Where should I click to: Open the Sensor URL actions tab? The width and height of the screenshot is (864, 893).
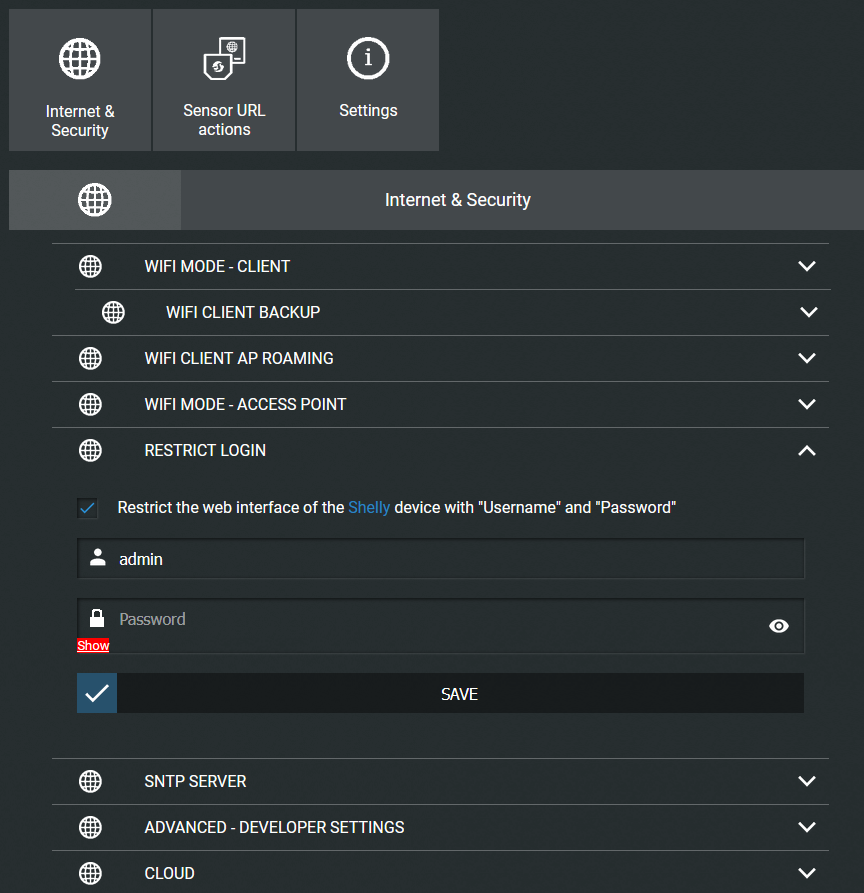point(224,80)
